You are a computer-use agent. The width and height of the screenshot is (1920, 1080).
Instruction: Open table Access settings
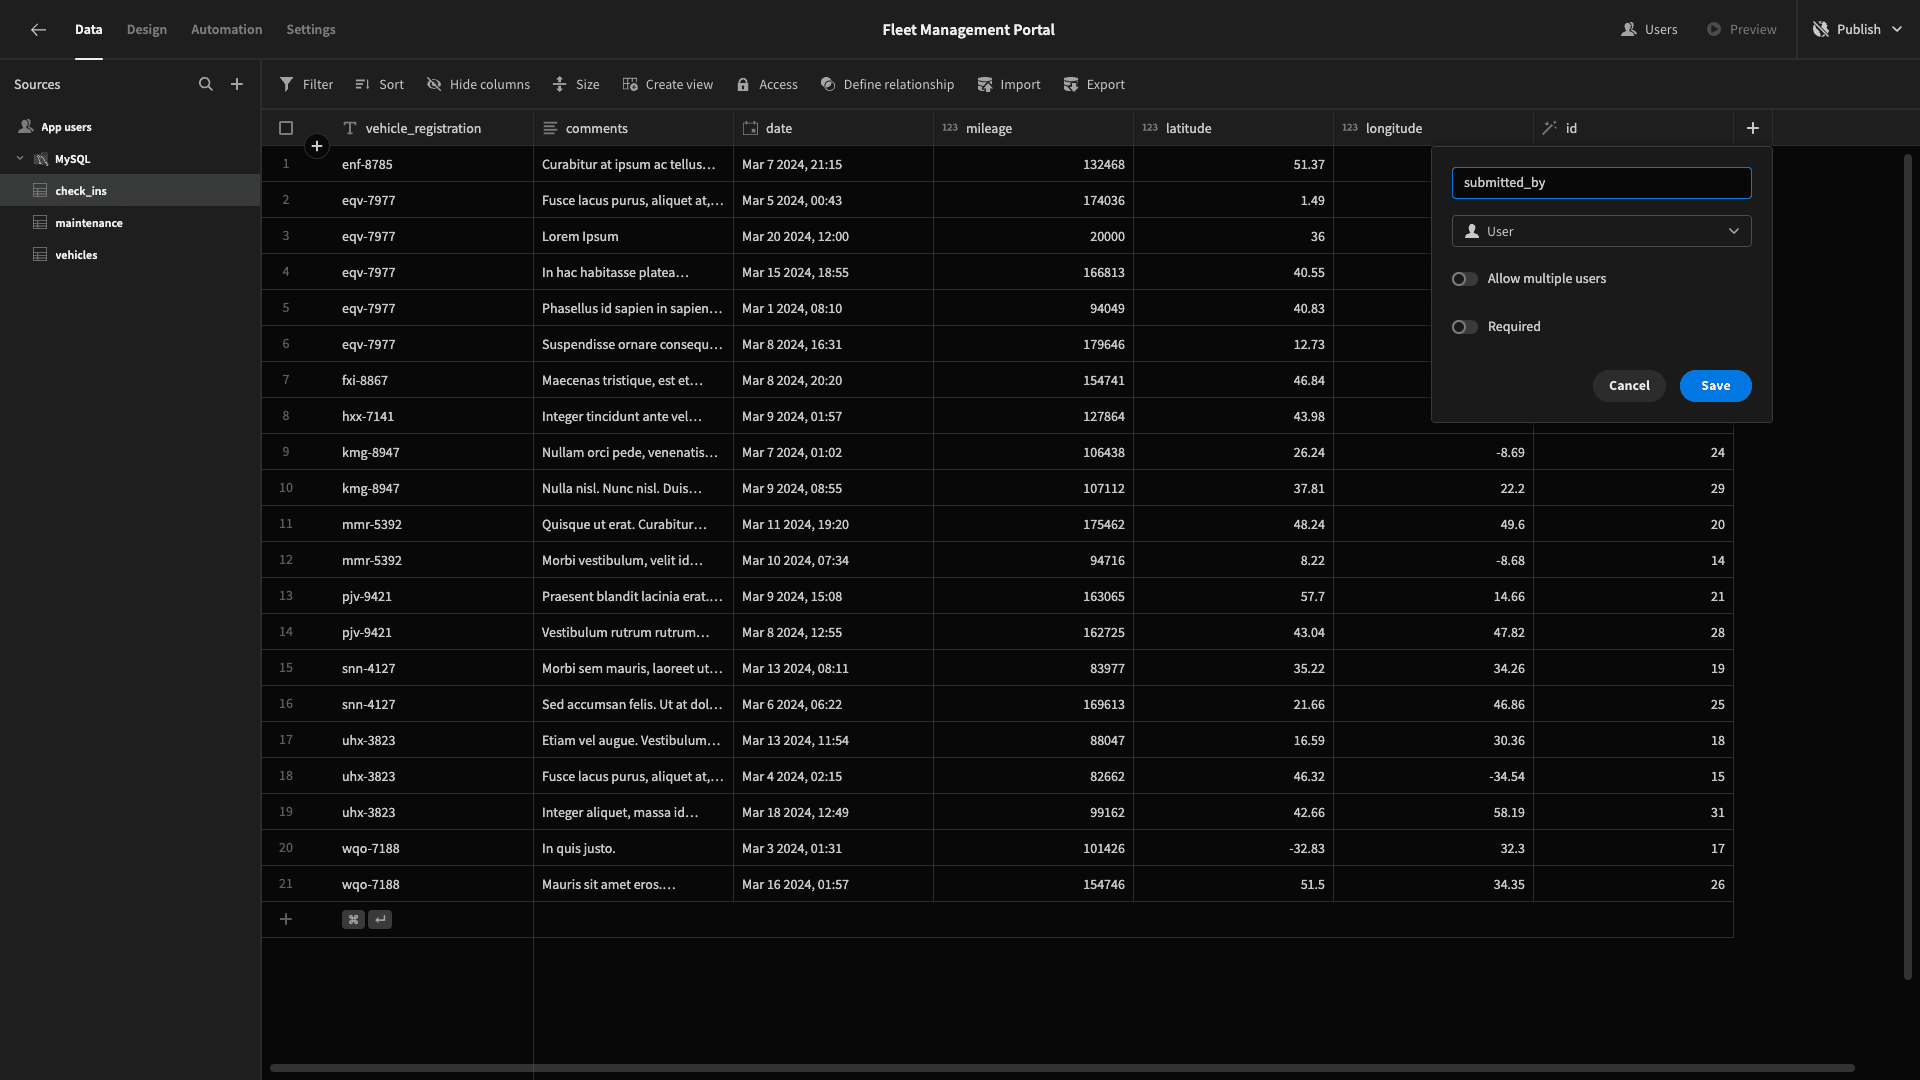767,85
